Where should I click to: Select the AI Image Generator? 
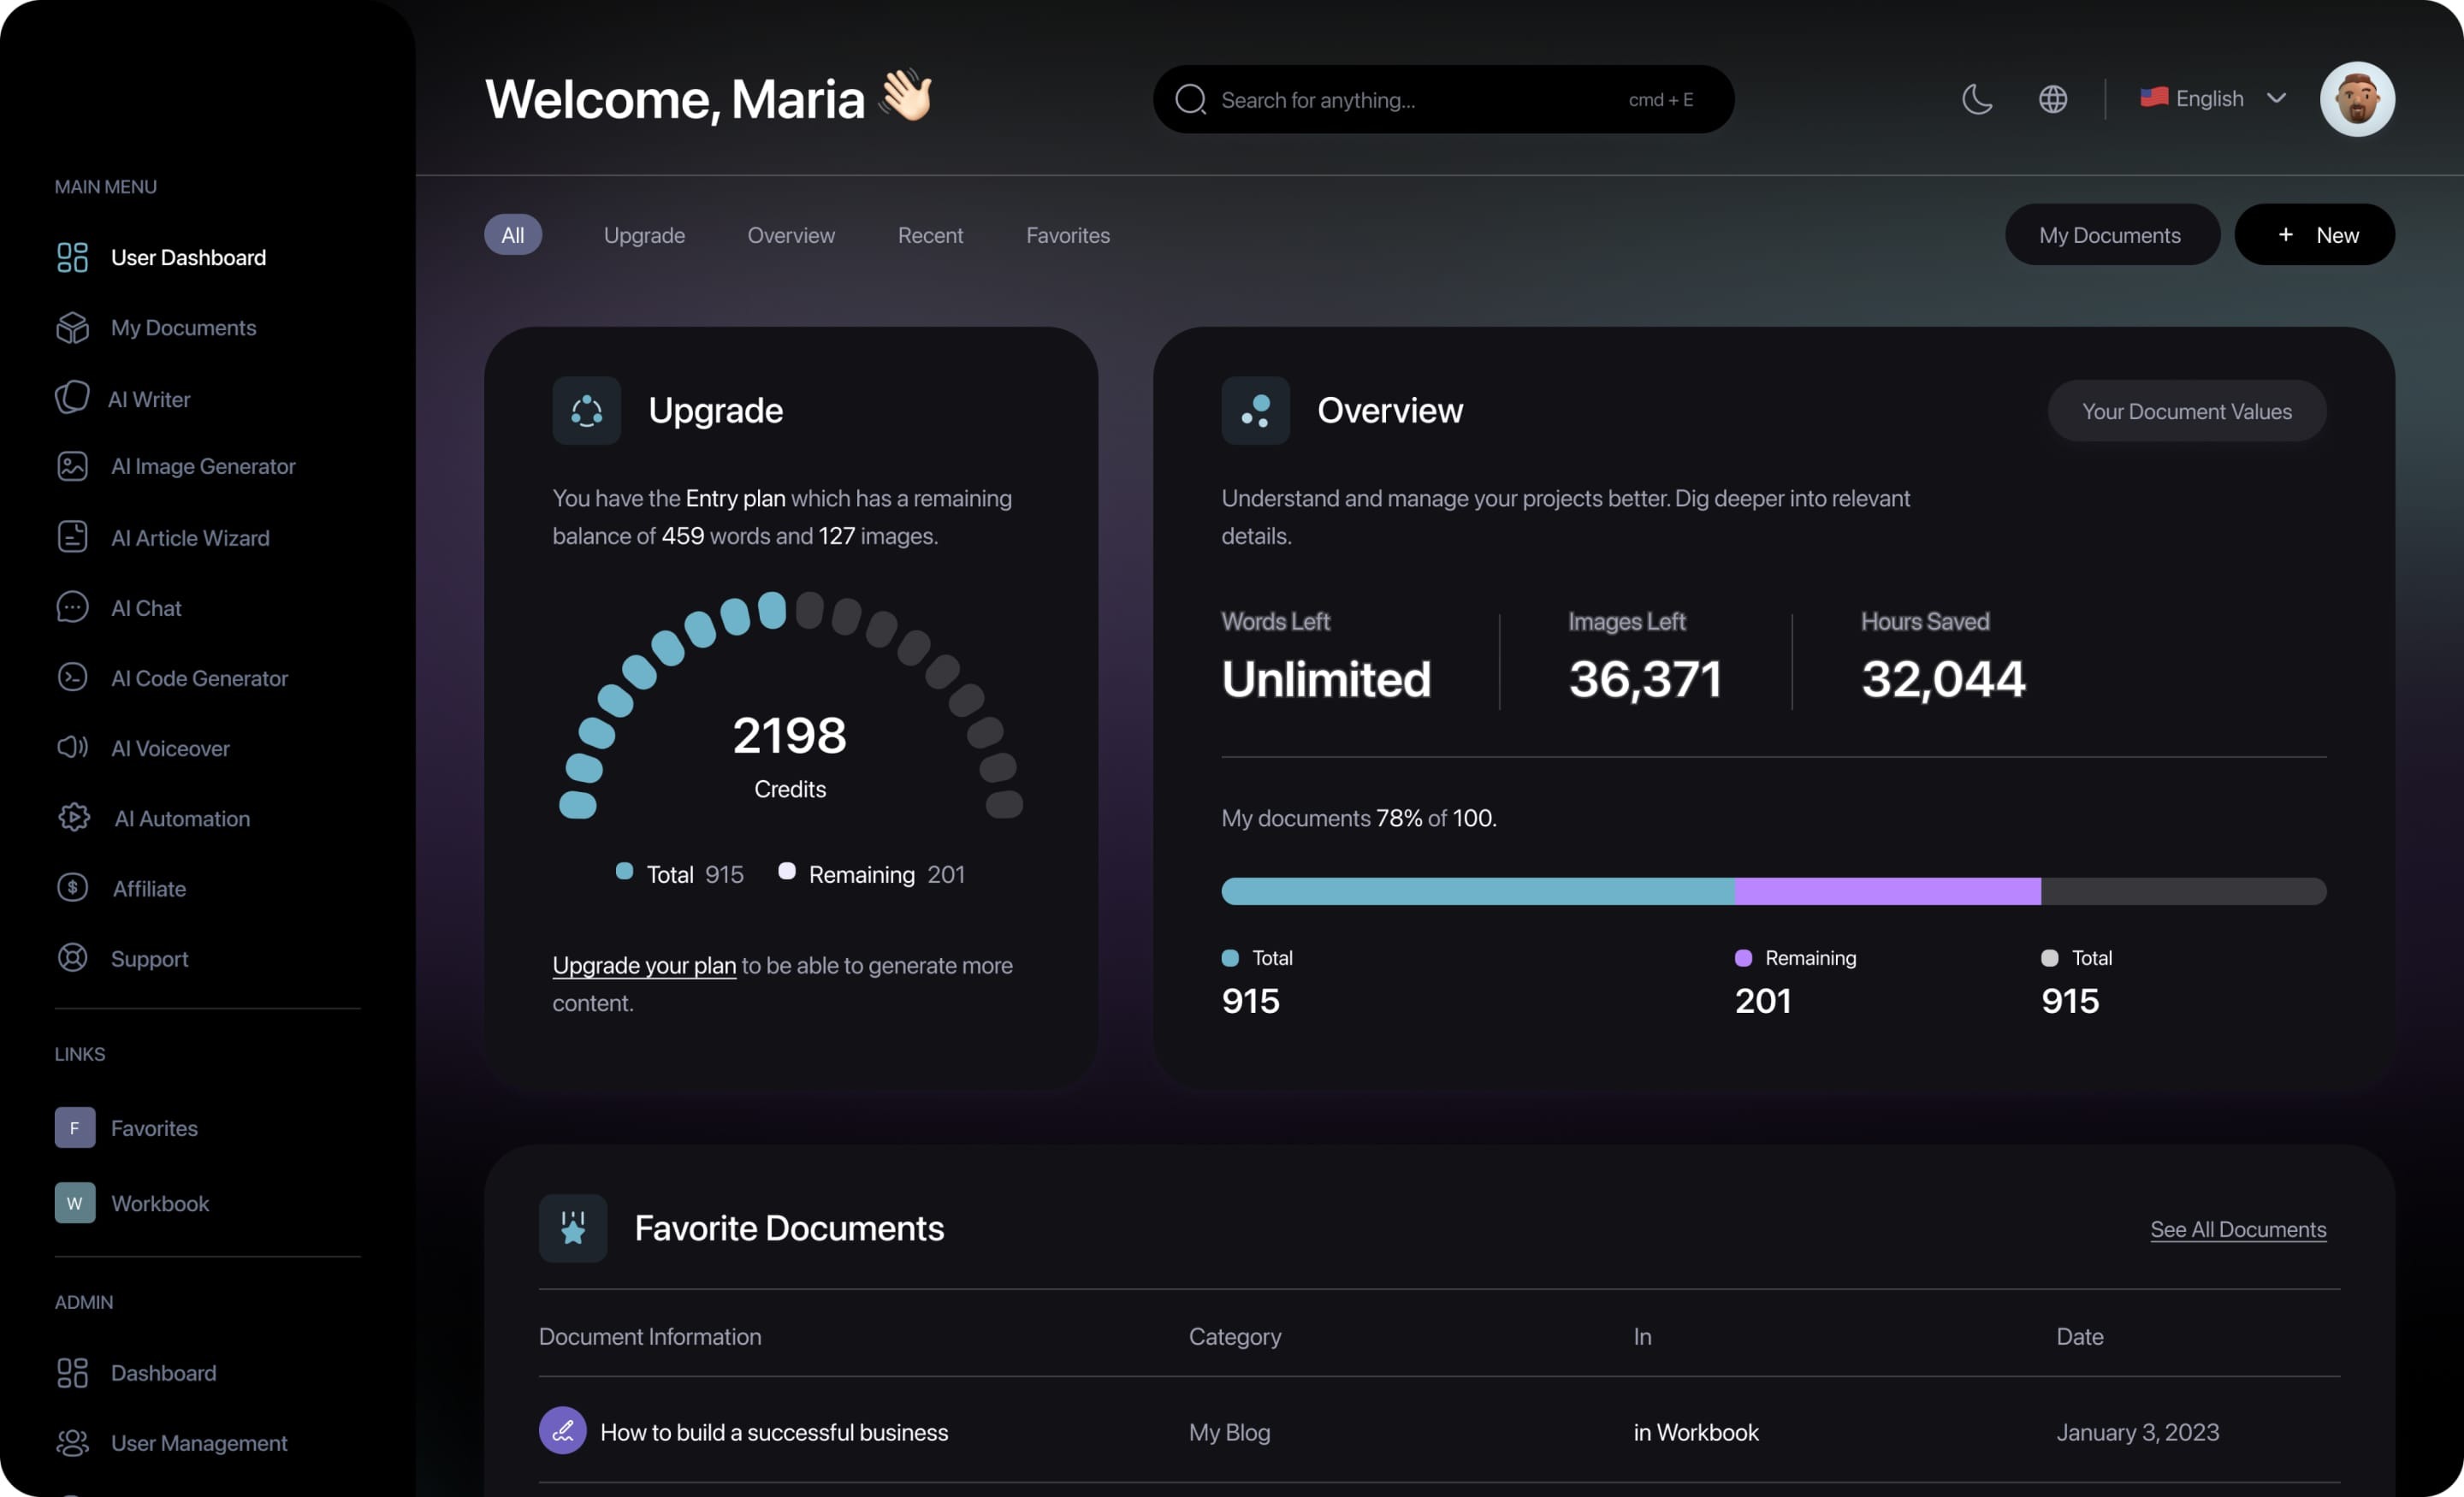click(203, 466)
